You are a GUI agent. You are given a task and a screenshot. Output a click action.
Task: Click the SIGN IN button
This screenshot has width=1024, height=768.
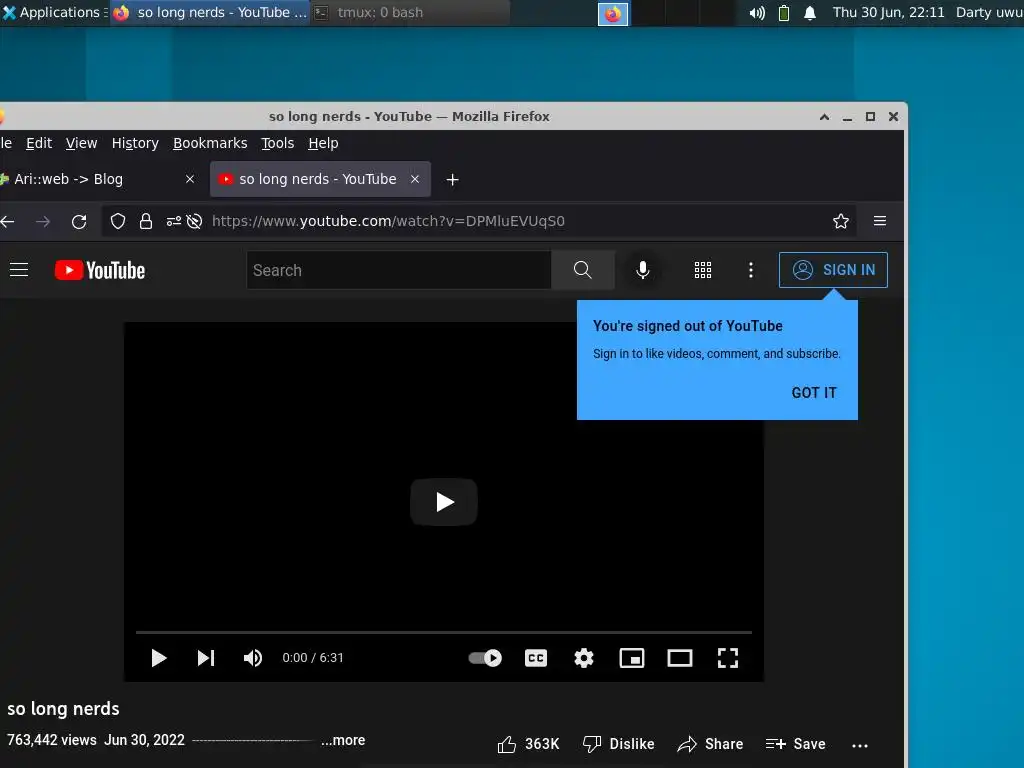[833, 270]
